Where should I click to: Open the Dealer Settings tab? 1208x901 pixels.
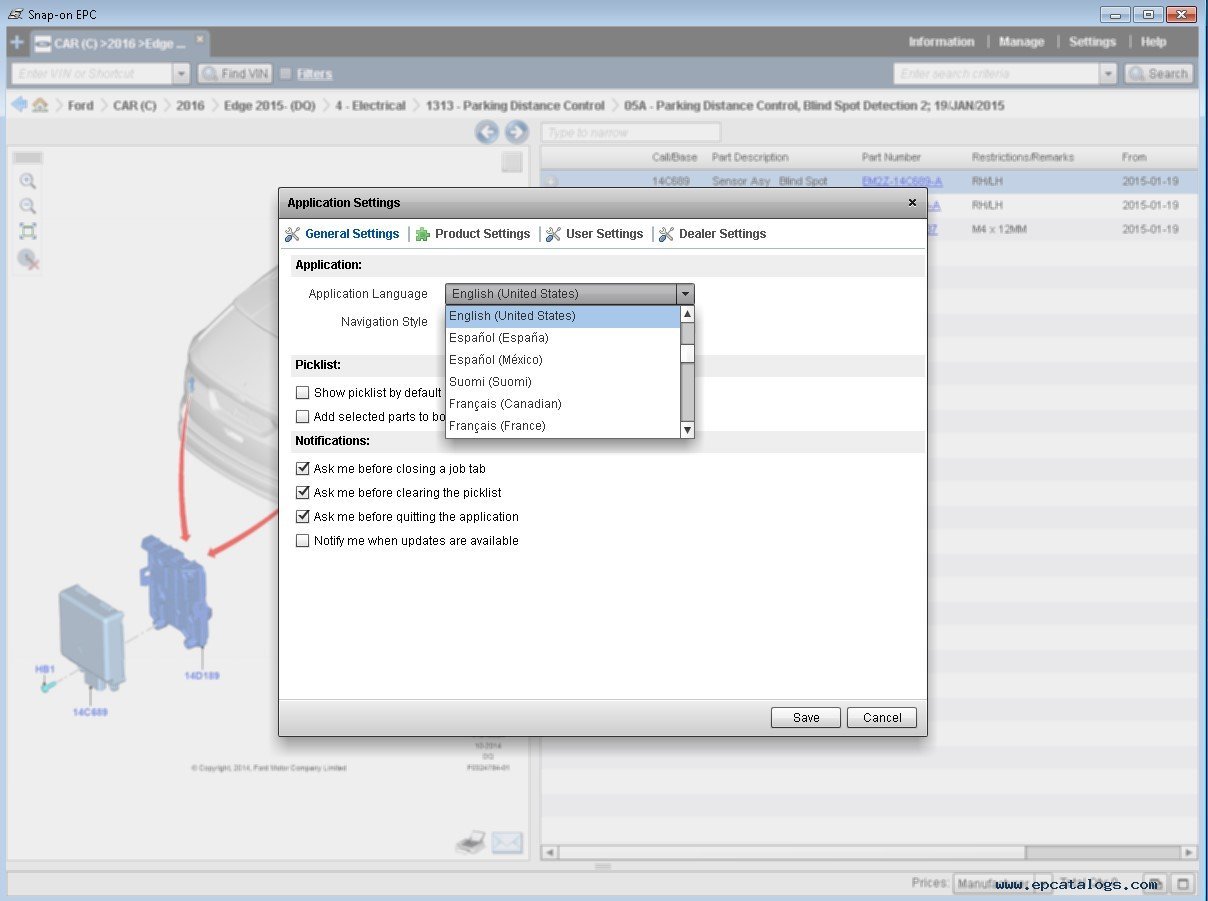click(x=722, y=234)
